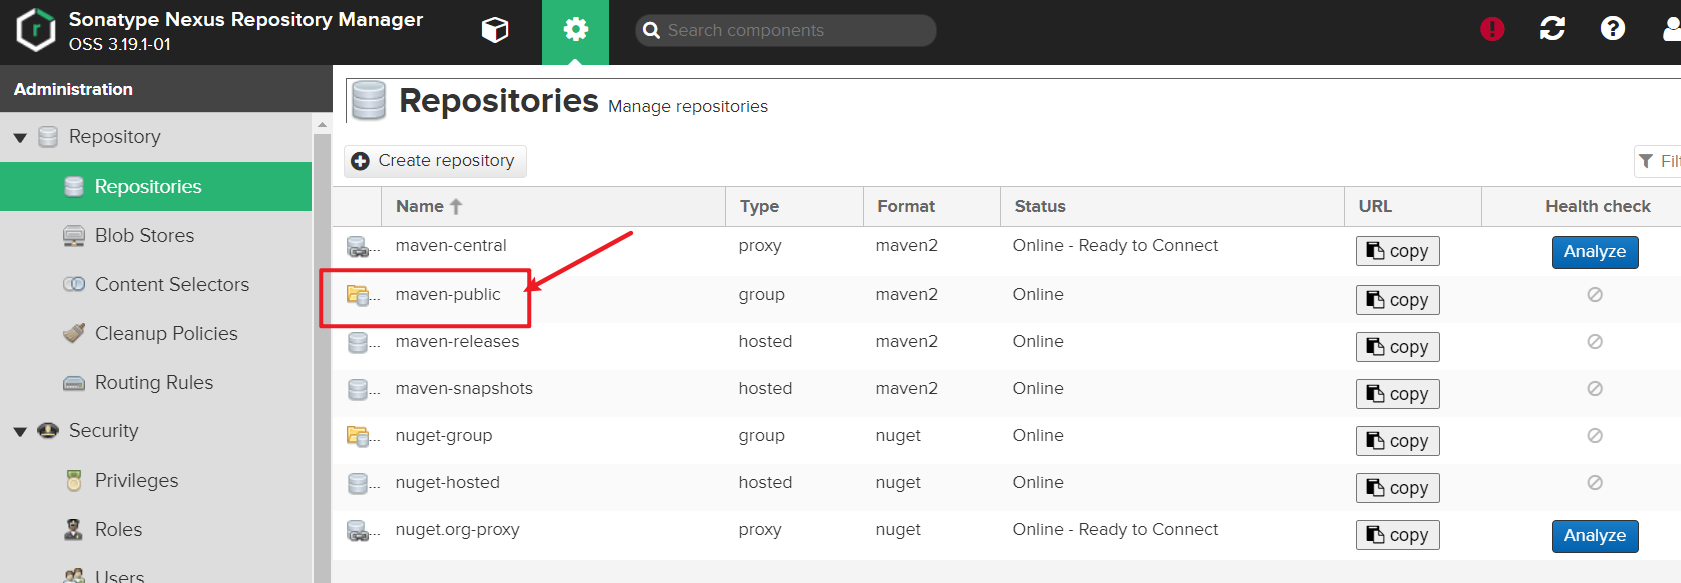Click the maven-snapshots hosted repository icon

click(358, 389)
